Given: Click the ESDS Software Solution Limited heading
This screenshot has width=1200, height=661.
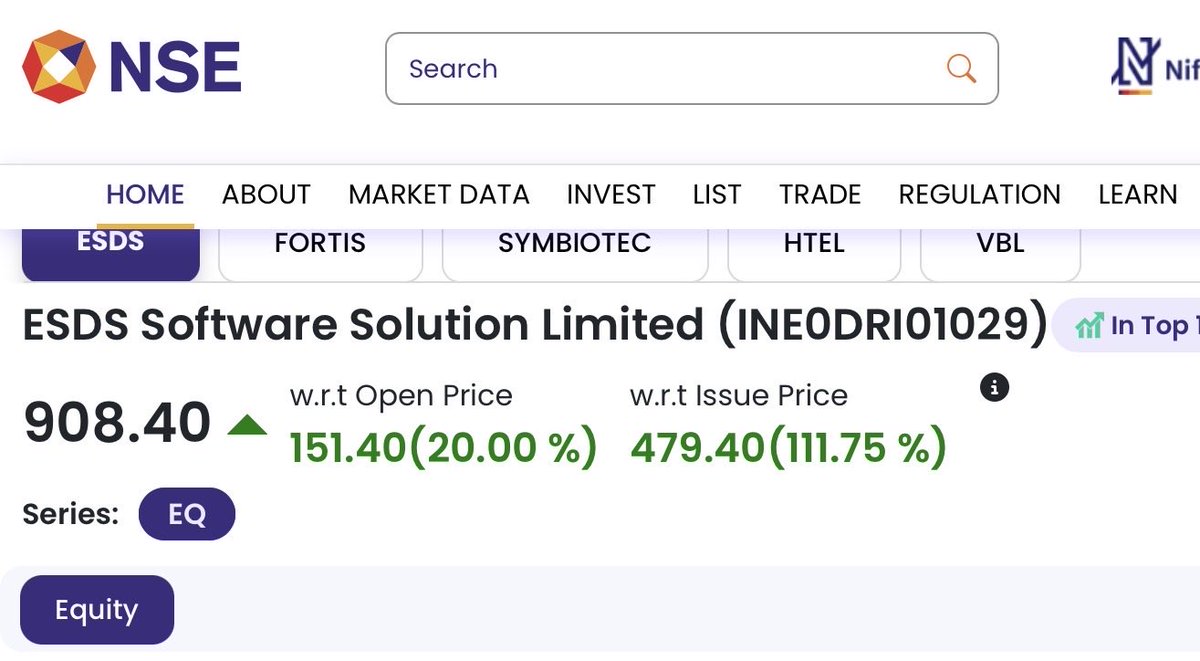Looking at the screenshot, I should [x=535, y=326].
